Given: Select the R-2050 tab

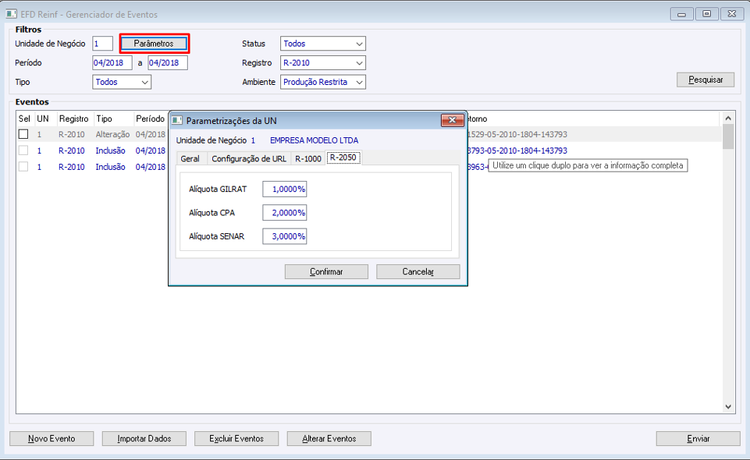Looking at the screenshot, I should 343,157.
